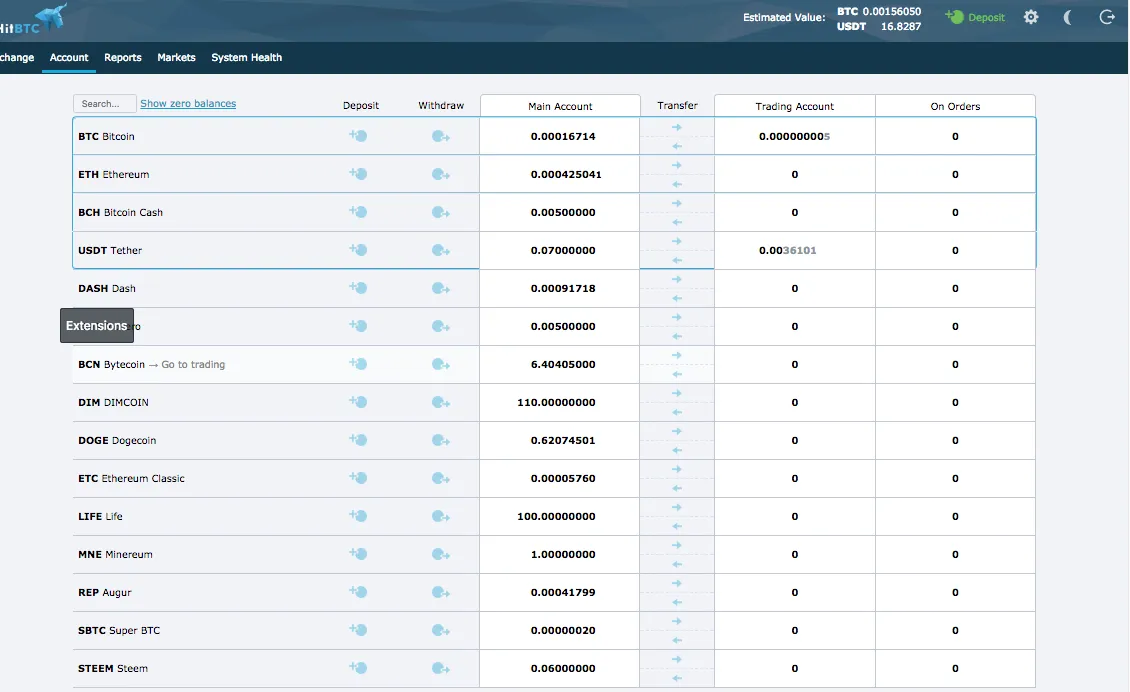This screenshot has height=692, width=1130.
Task: Transfer BTC to trading account arrow
Action: pos(677,128)
